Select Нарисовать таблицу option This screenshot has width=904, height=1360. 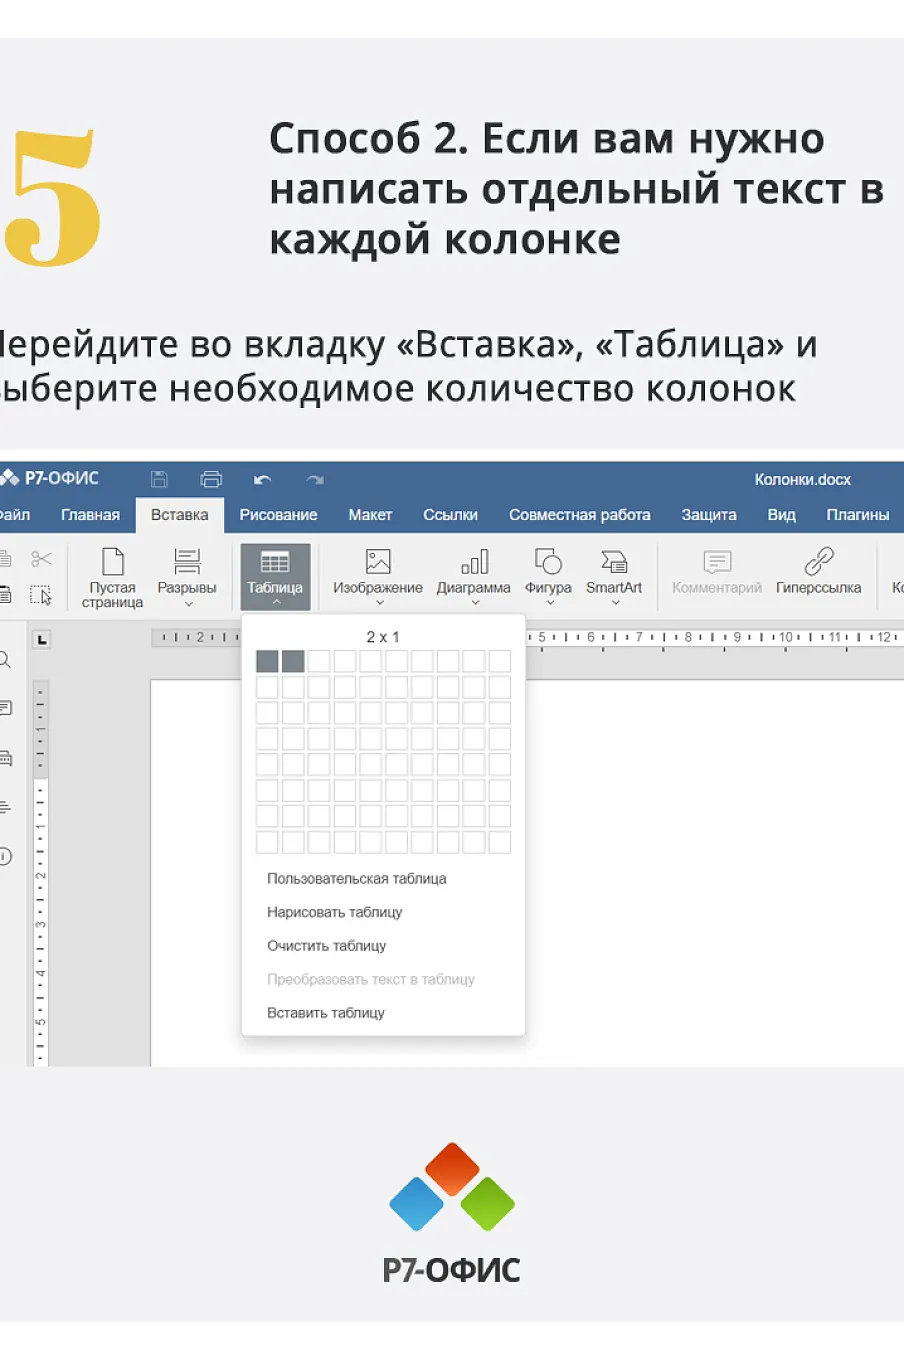tap(335, 912)
